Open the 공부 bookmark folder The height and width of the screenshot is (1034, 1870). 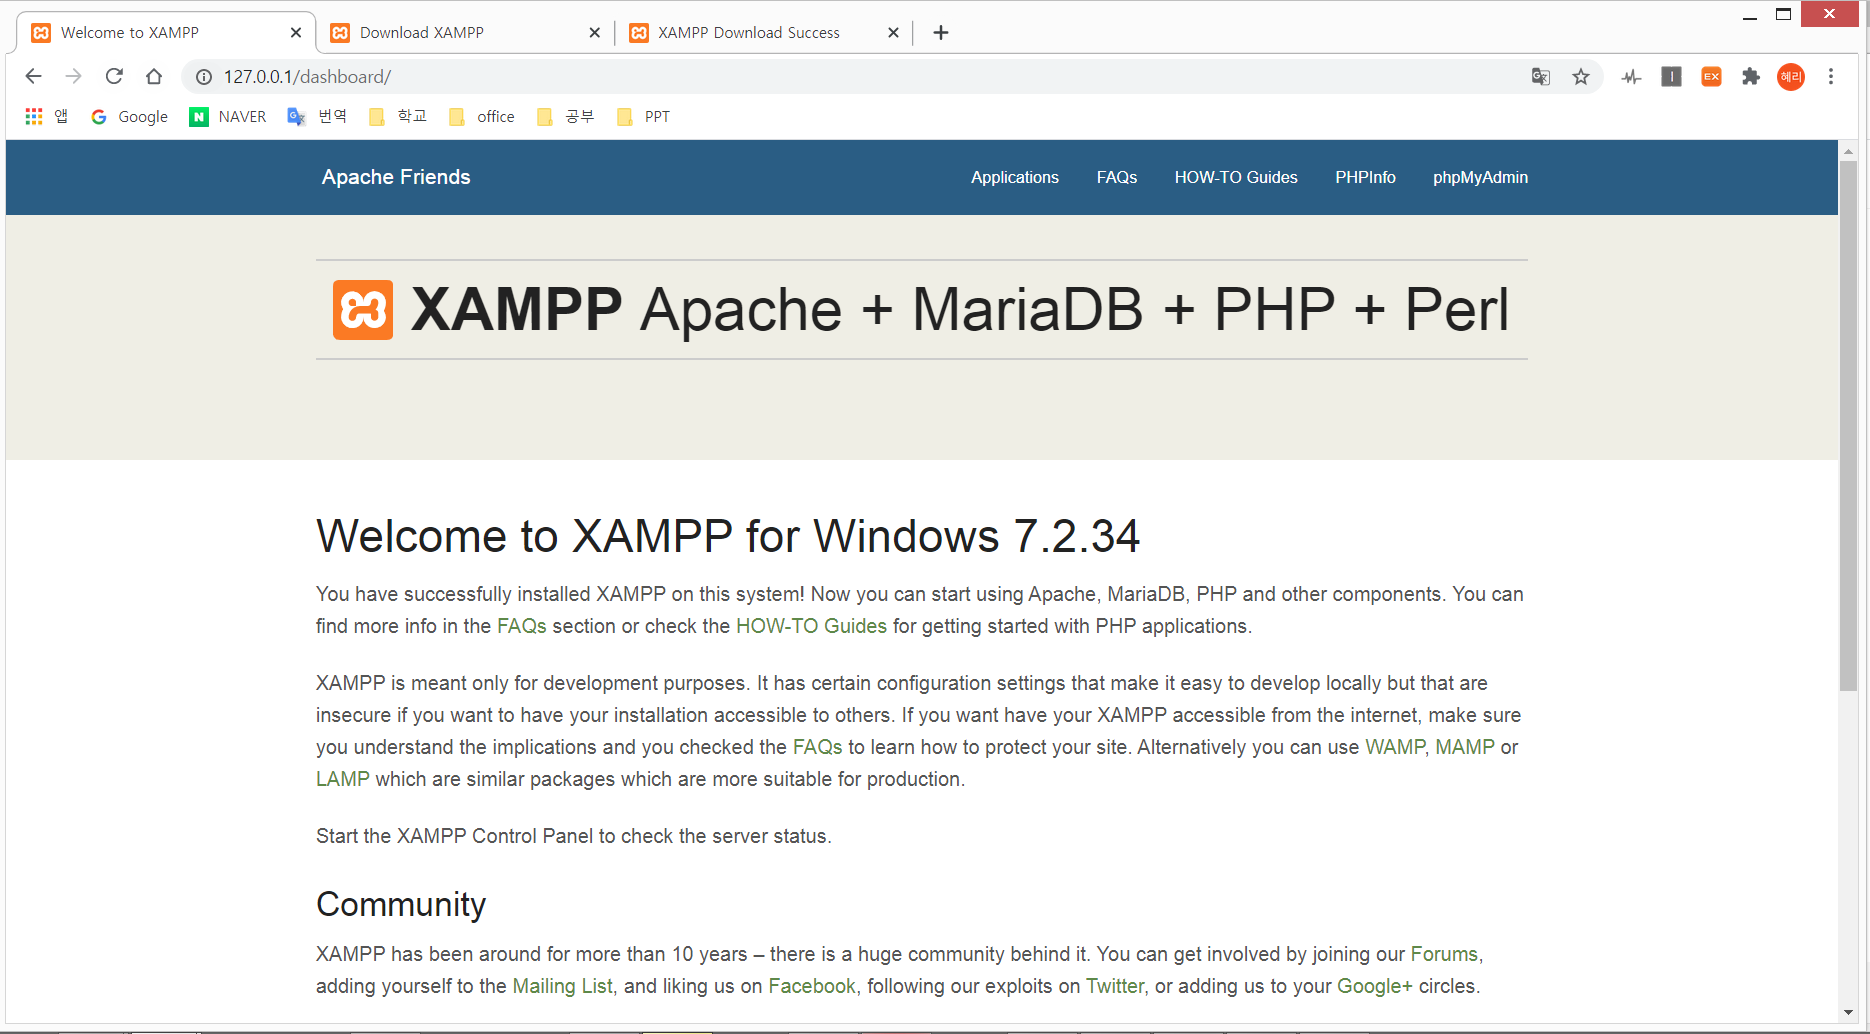(565, 117)
